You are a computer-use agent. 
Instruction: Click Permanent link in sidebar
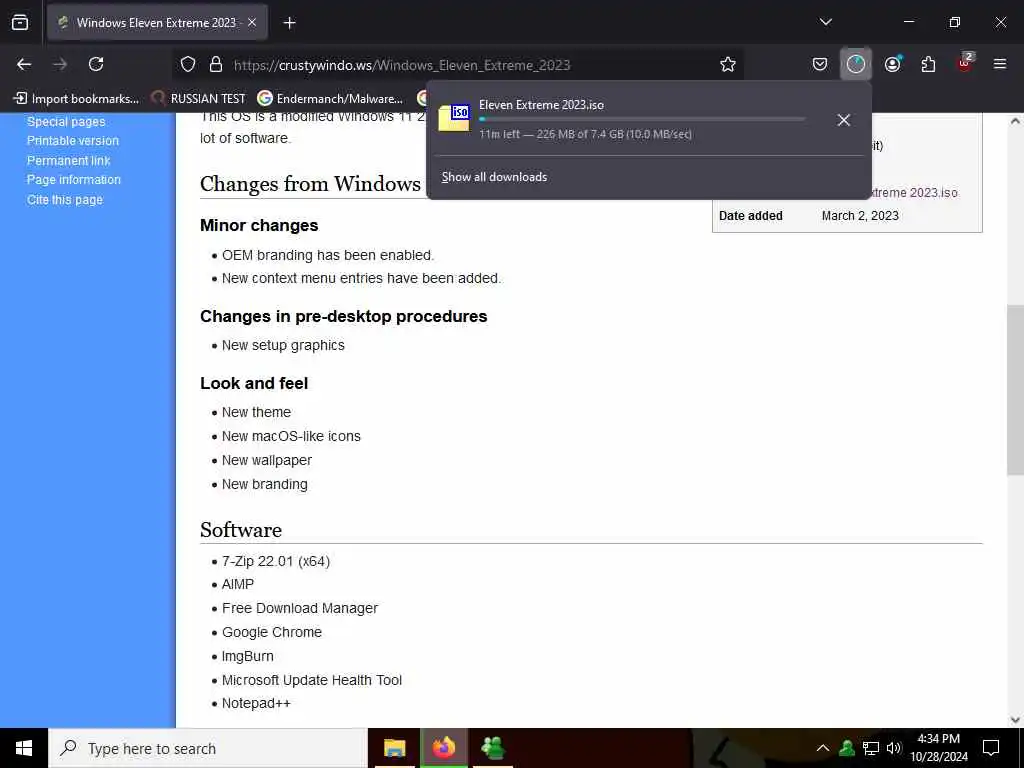tap(69, 161)
